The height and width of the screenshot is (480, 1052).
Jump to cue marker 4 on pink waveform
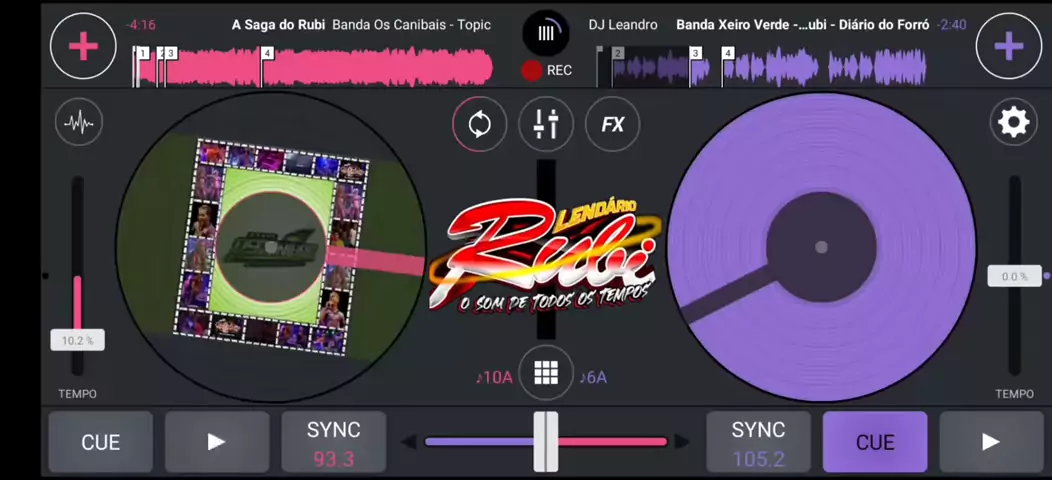(x=267, y=54)
